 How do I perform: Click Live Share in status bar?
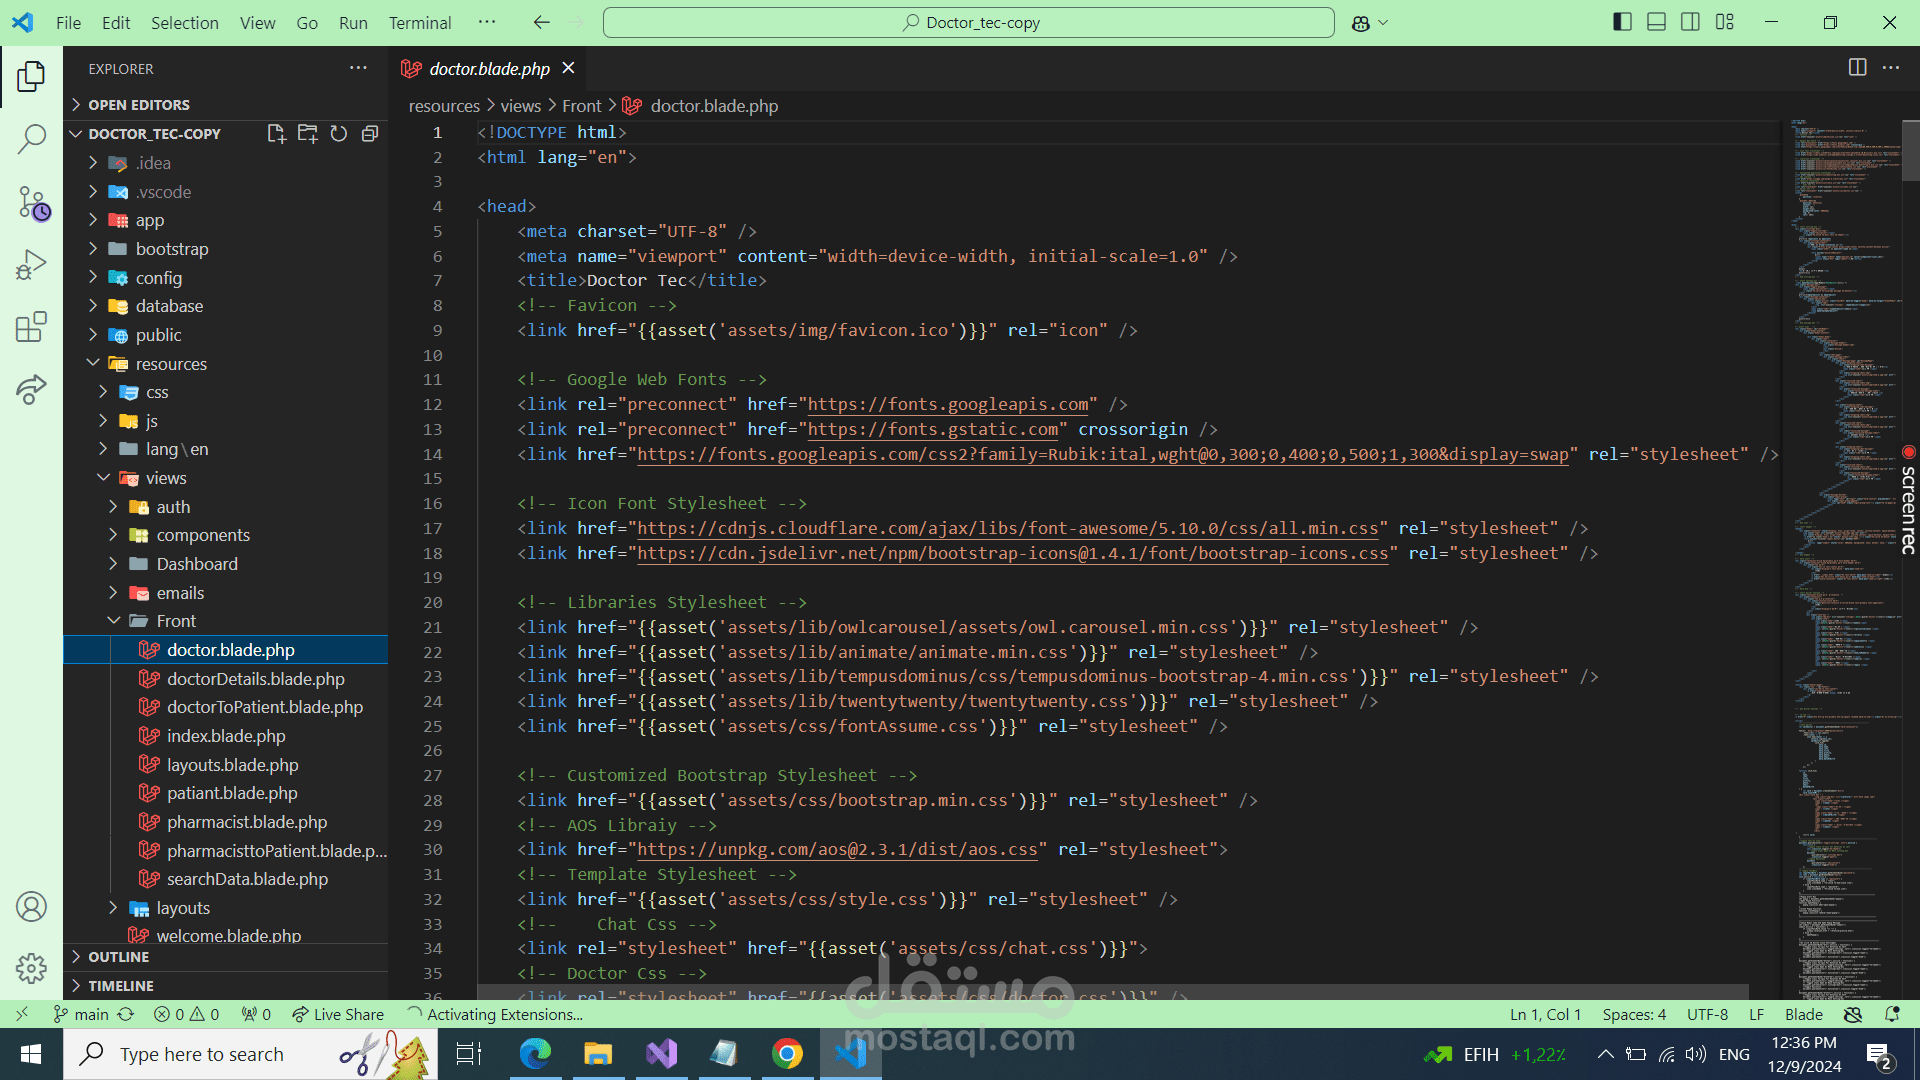[x=338, y=1014]
